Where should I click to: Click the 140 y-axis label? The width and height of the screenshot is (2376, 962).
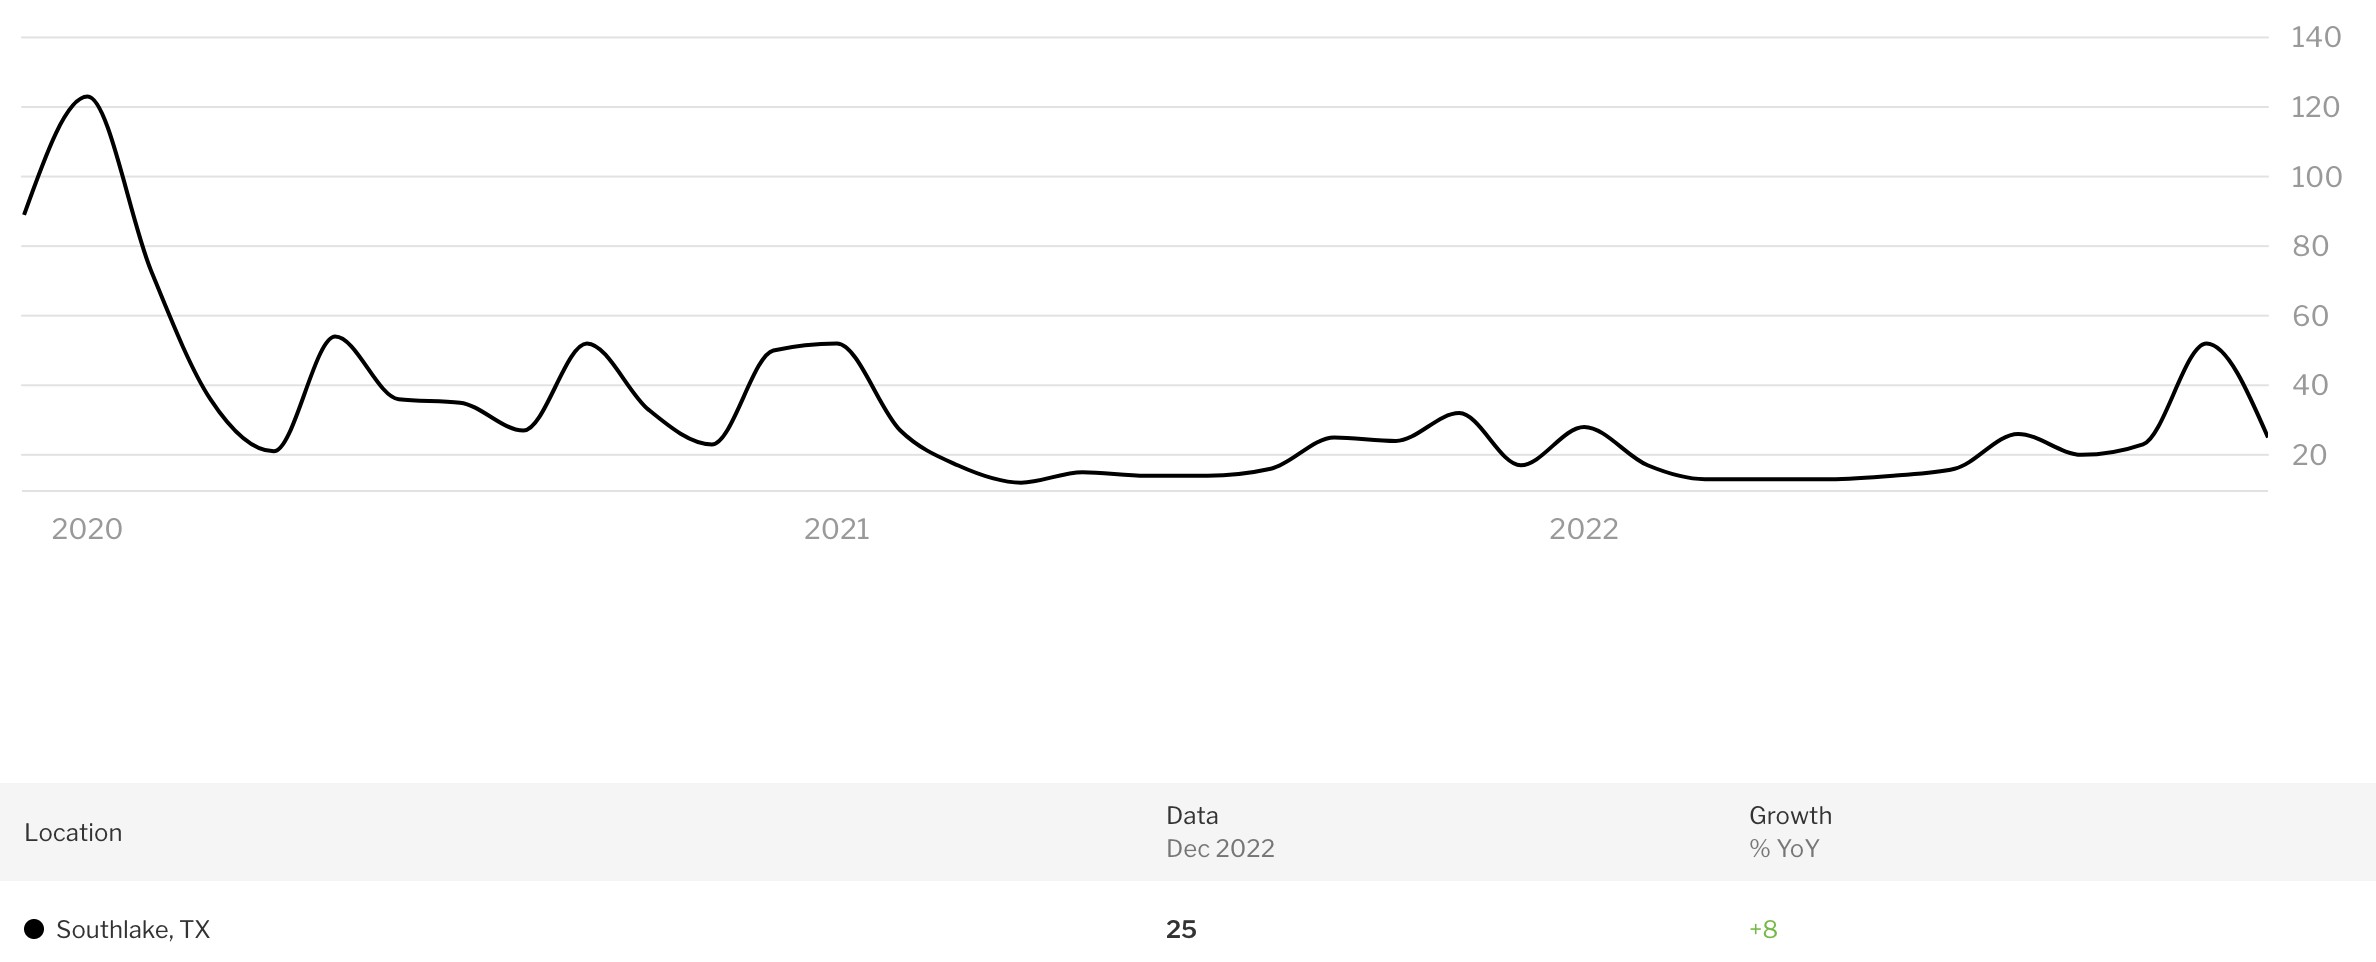click(2316, 37)
